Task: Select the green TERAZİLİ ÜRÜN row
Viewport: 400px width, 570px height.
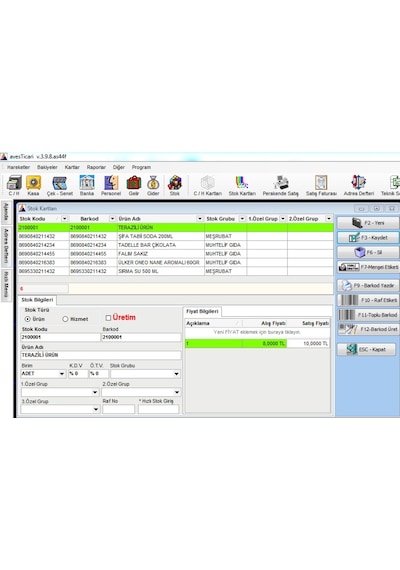Action: [176, 228]
